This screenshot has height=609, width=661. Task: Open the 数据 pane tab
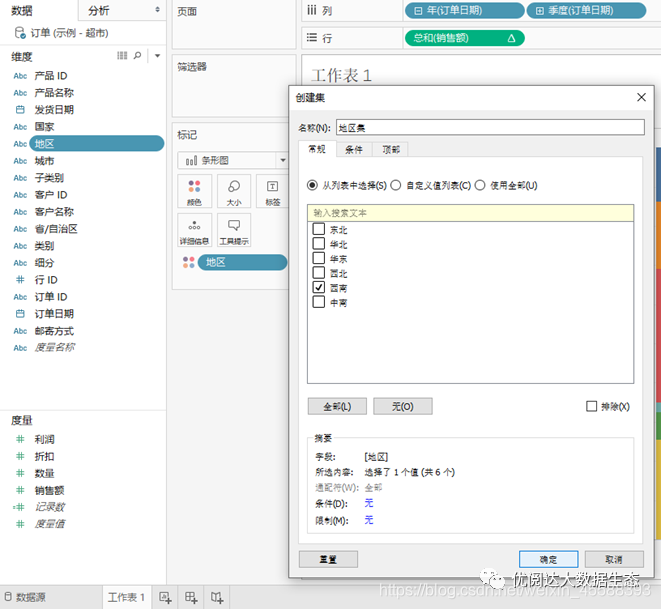22,11
